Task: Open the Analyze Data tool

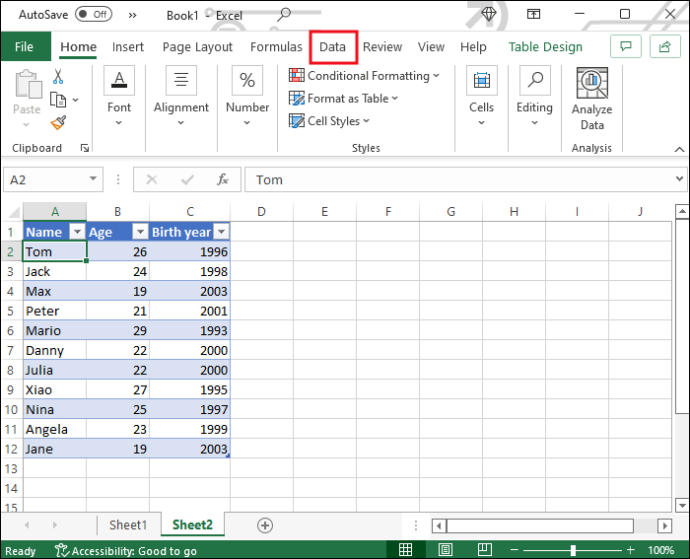Action: pos(592,99)
